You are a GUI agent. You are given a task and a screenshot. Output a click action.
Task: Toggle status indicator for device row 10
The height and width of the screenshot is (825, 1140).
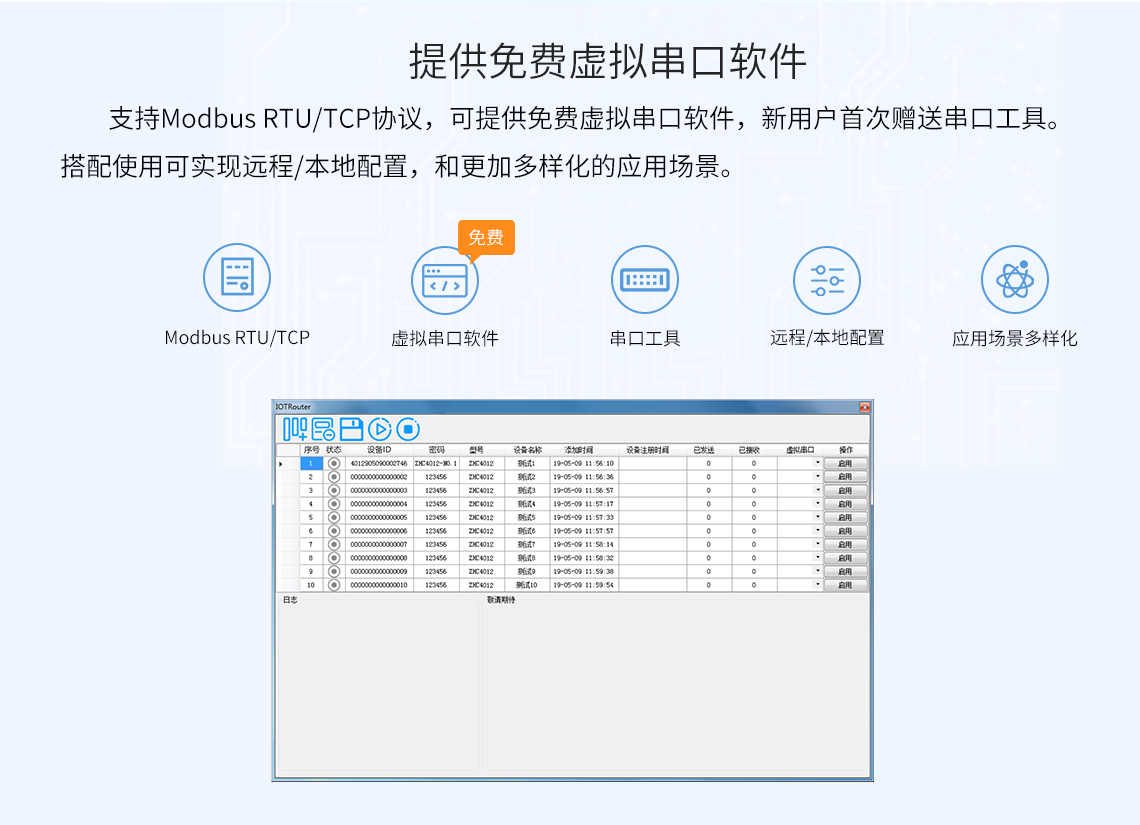334,585
